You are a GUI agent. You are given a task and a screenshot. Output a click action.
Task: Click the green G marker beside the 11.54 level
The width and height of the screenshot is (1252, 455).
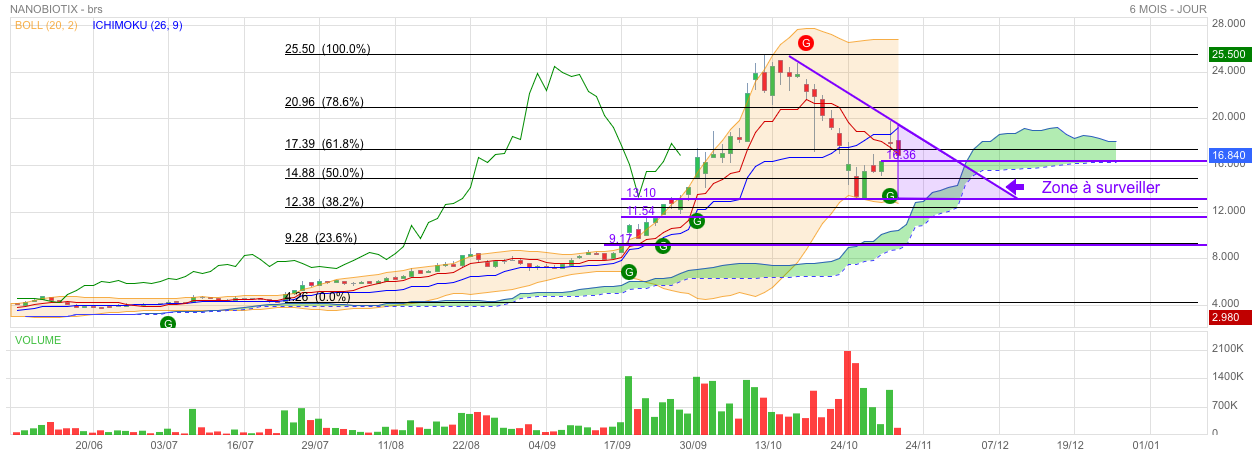tap(697, 221)
